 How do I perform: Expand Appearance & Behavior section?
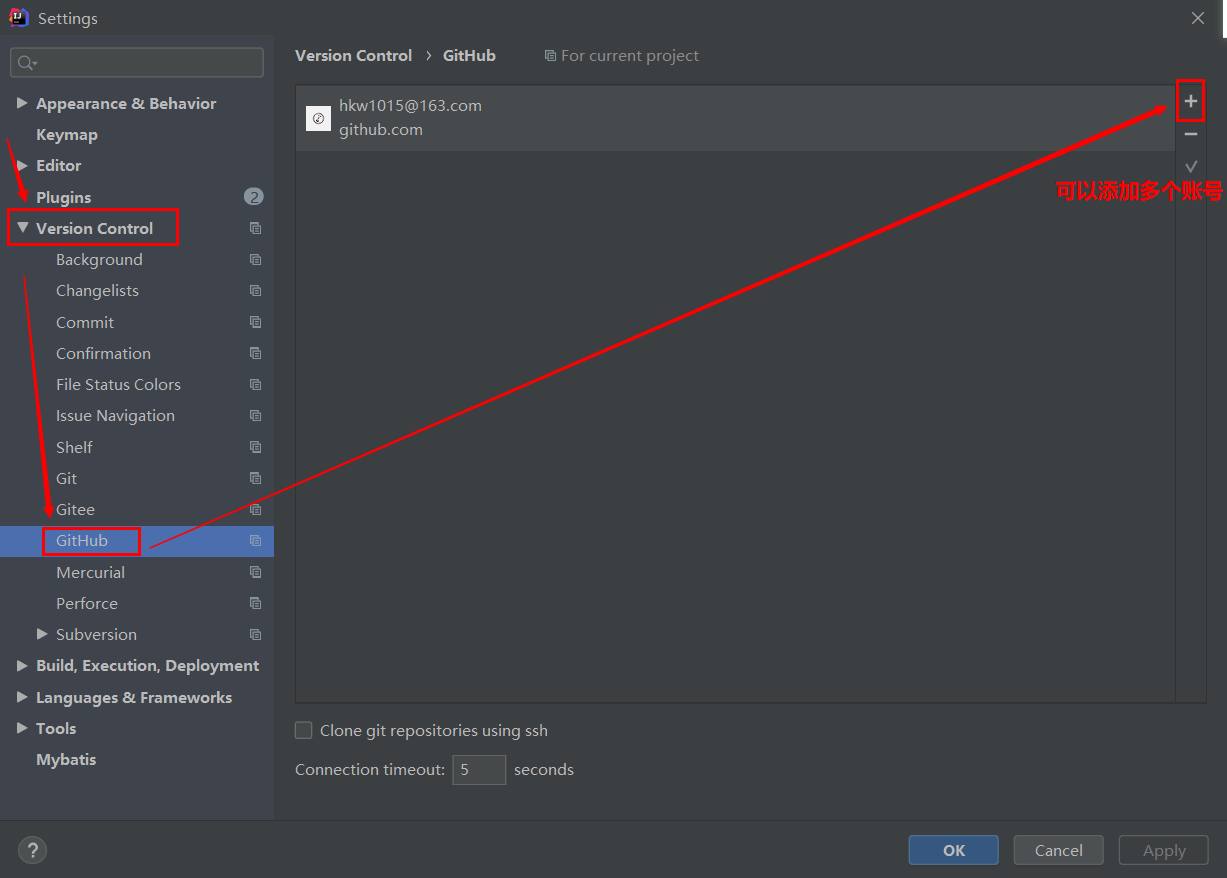[x=22, y=103]
